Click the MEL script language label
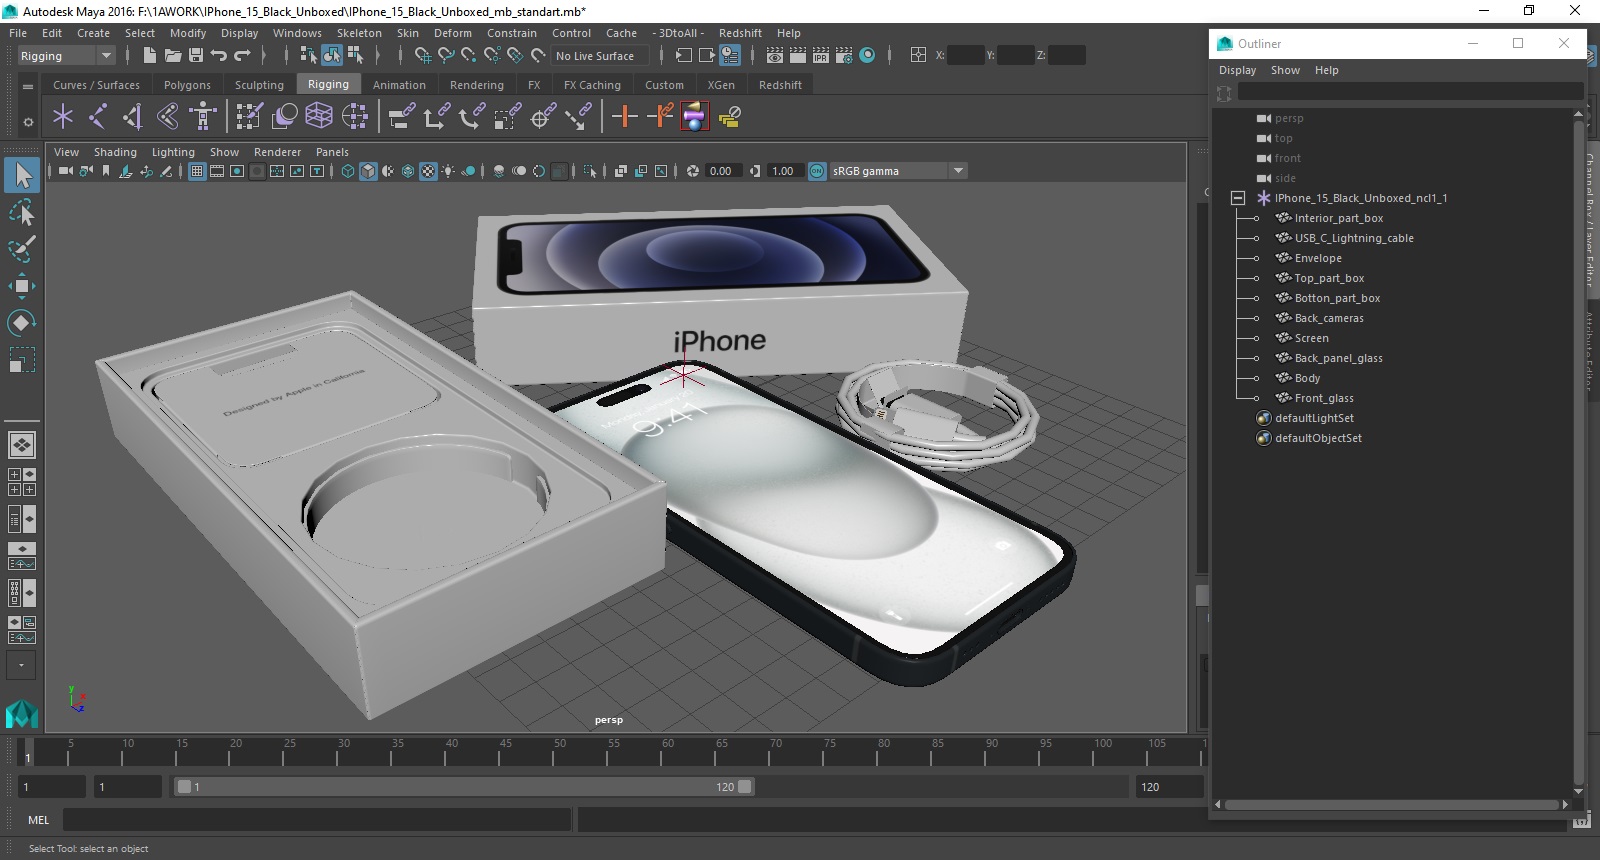The width and height of the screenshot is (1600, 860). point(38,820)
